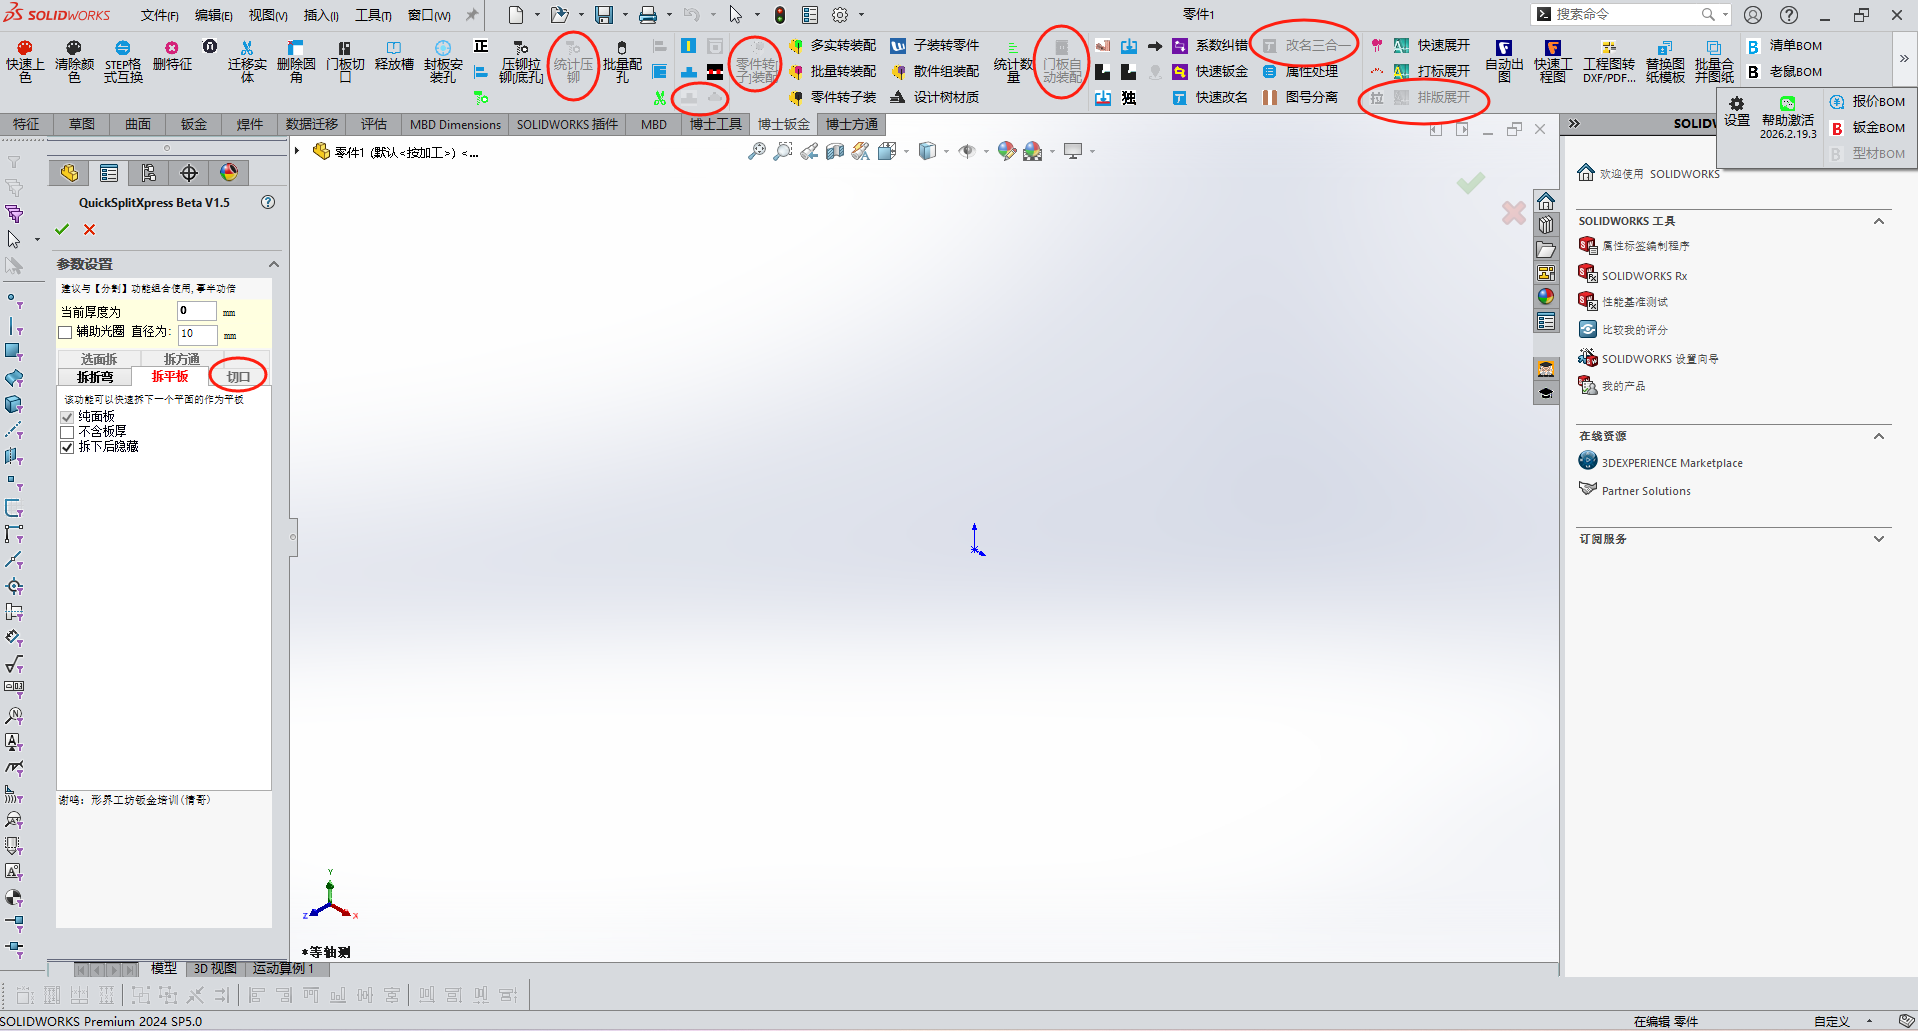Open 设置 gear in the floating panel
1918x1031 pixels.
pos(1737,104)
